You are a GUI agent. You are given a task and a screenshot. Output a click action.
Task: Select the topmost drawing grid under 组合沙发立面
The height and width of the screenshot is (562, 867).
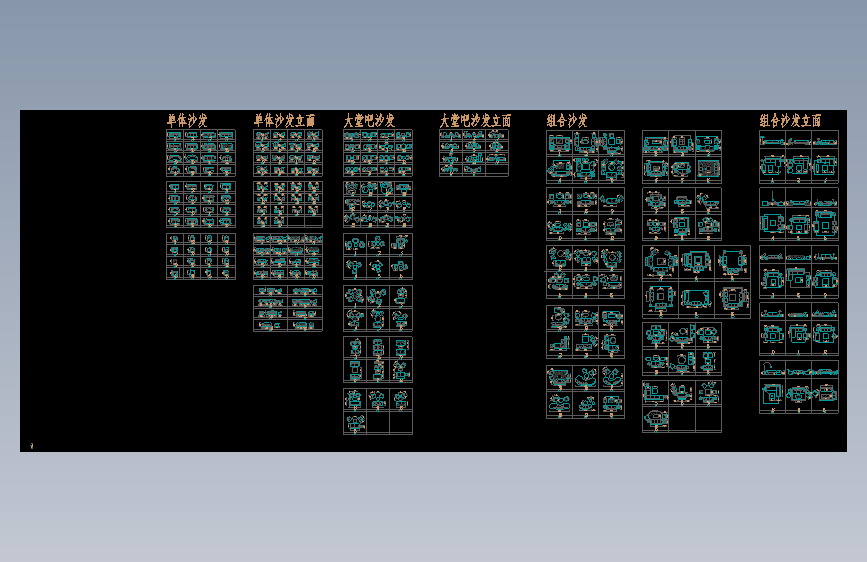799,157
